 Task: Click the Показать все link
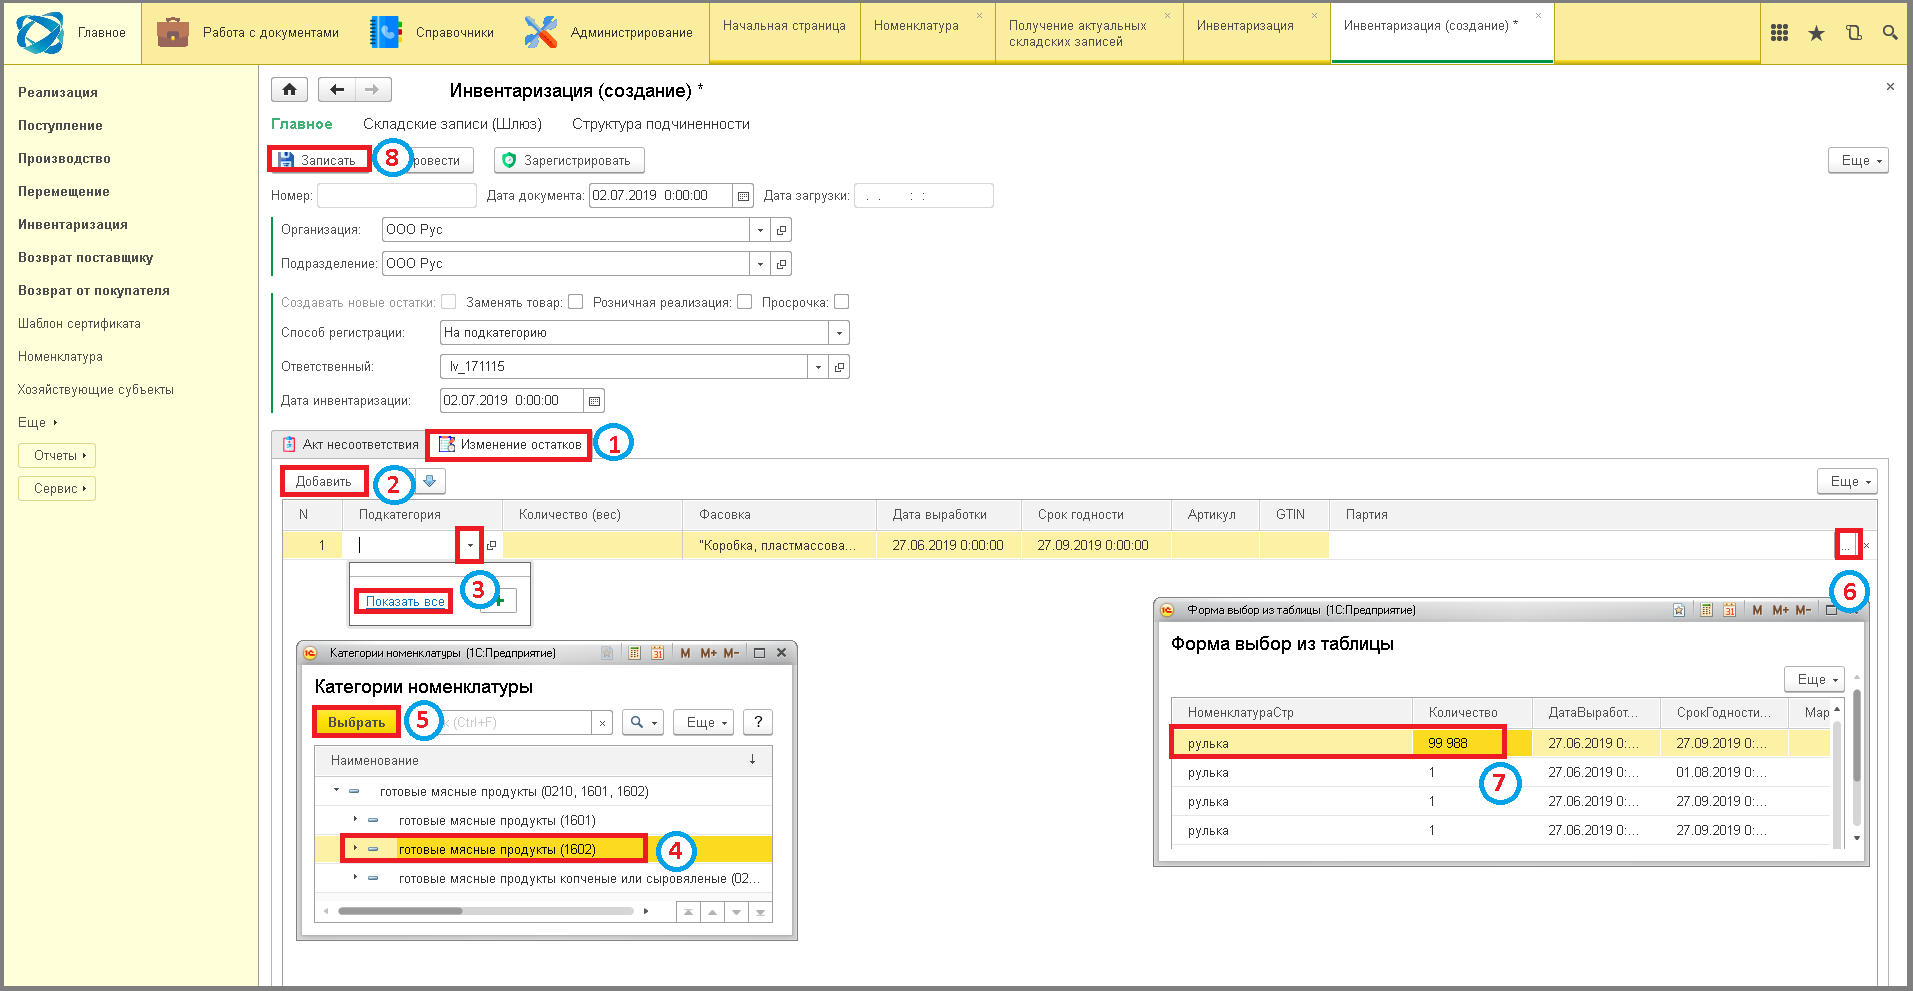point(405,602)
